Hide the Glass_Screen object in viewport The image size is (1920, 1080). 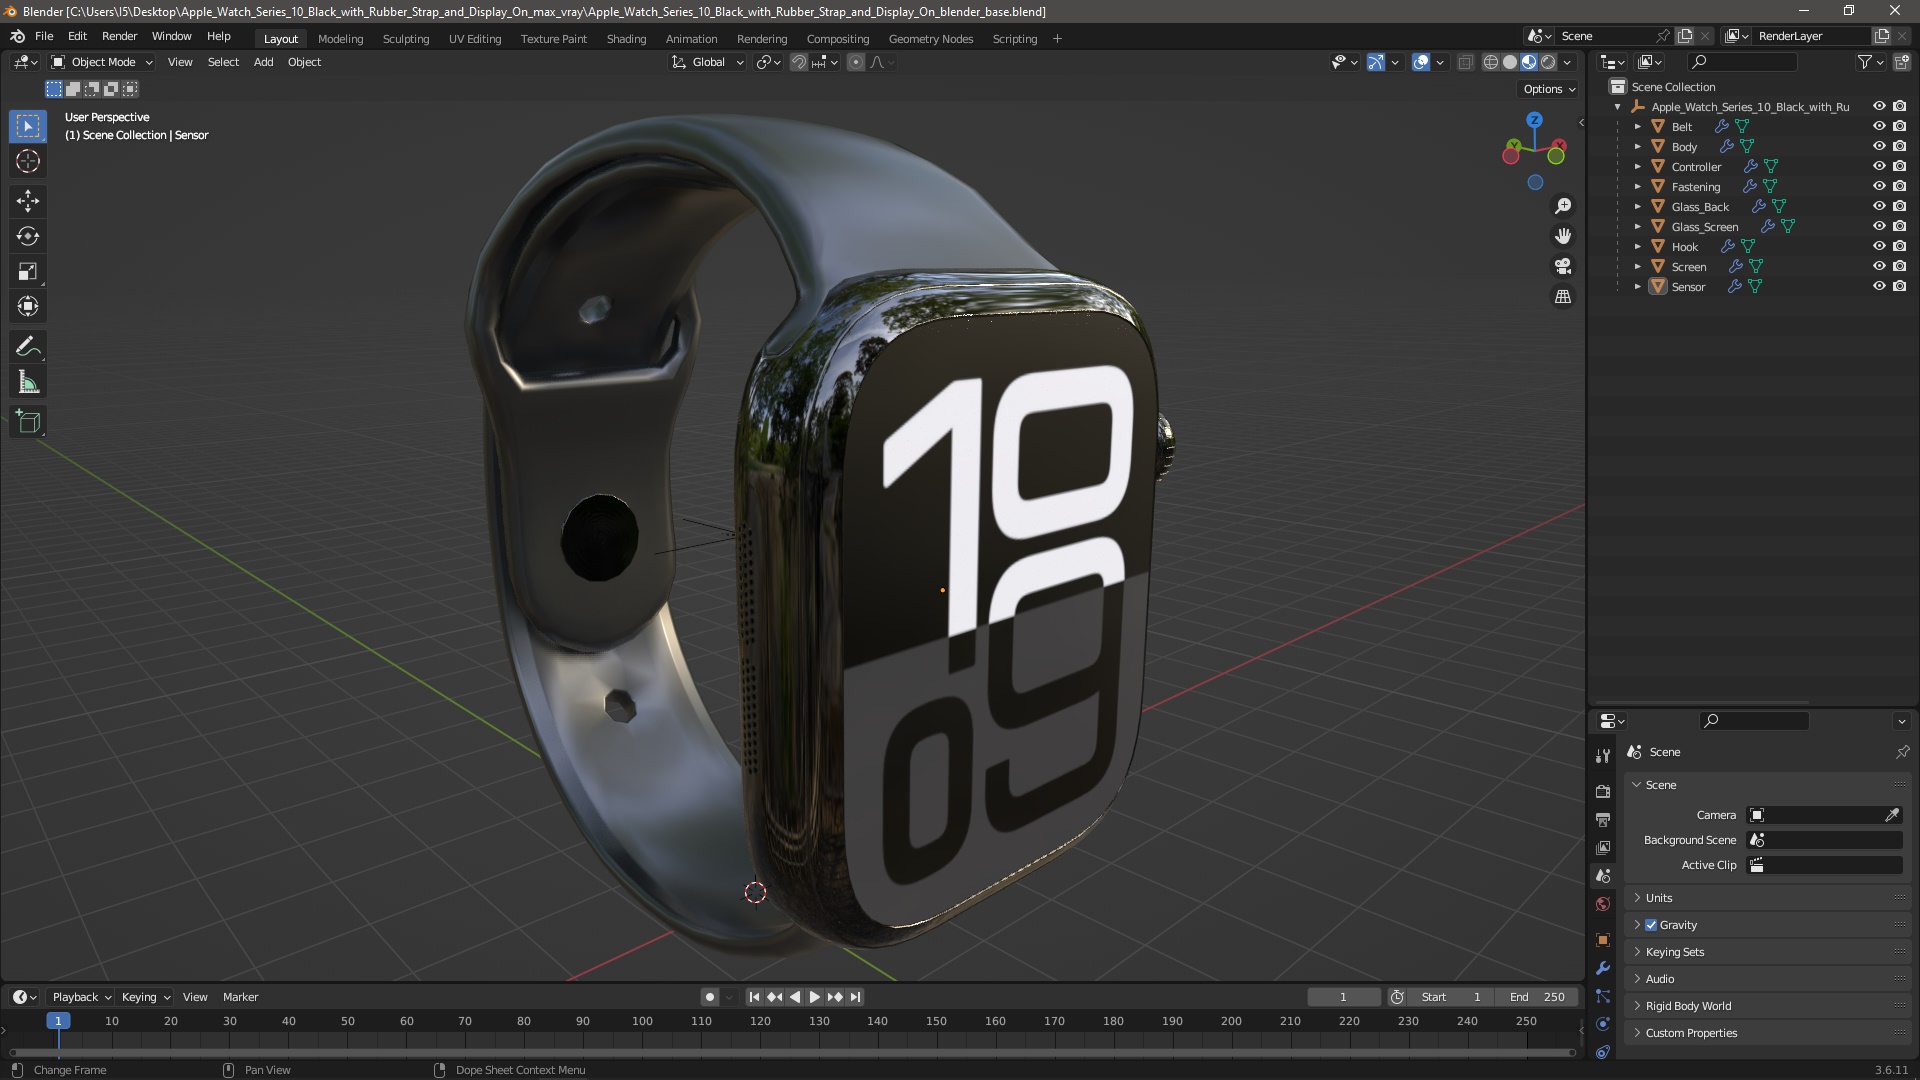click(1879, 226)
